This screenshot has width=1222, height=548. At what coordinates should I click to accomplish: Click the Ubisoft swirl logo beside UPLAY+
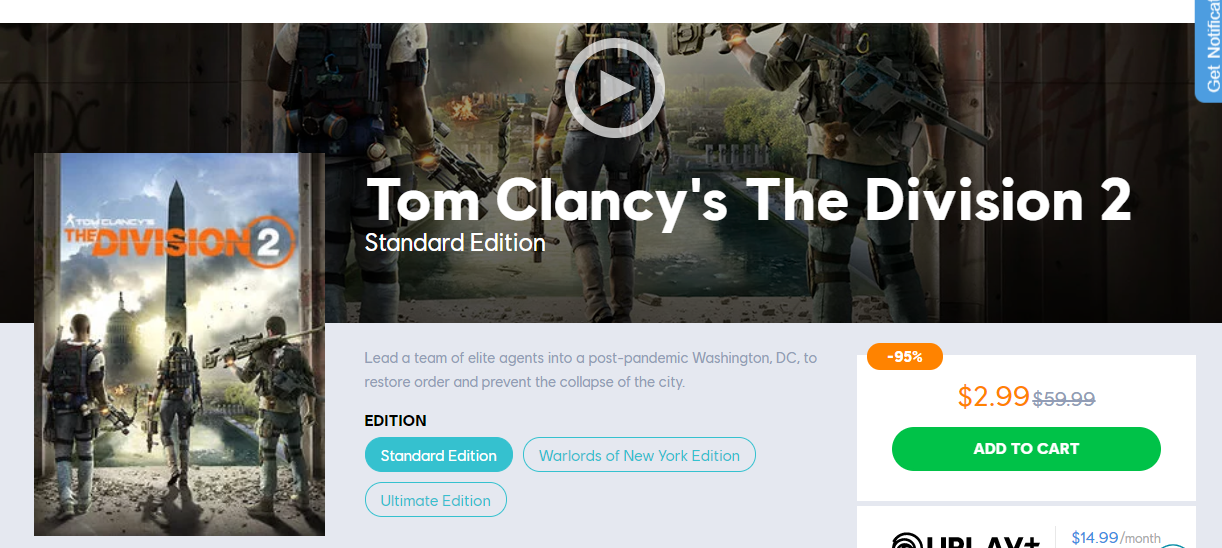[907, 541]
